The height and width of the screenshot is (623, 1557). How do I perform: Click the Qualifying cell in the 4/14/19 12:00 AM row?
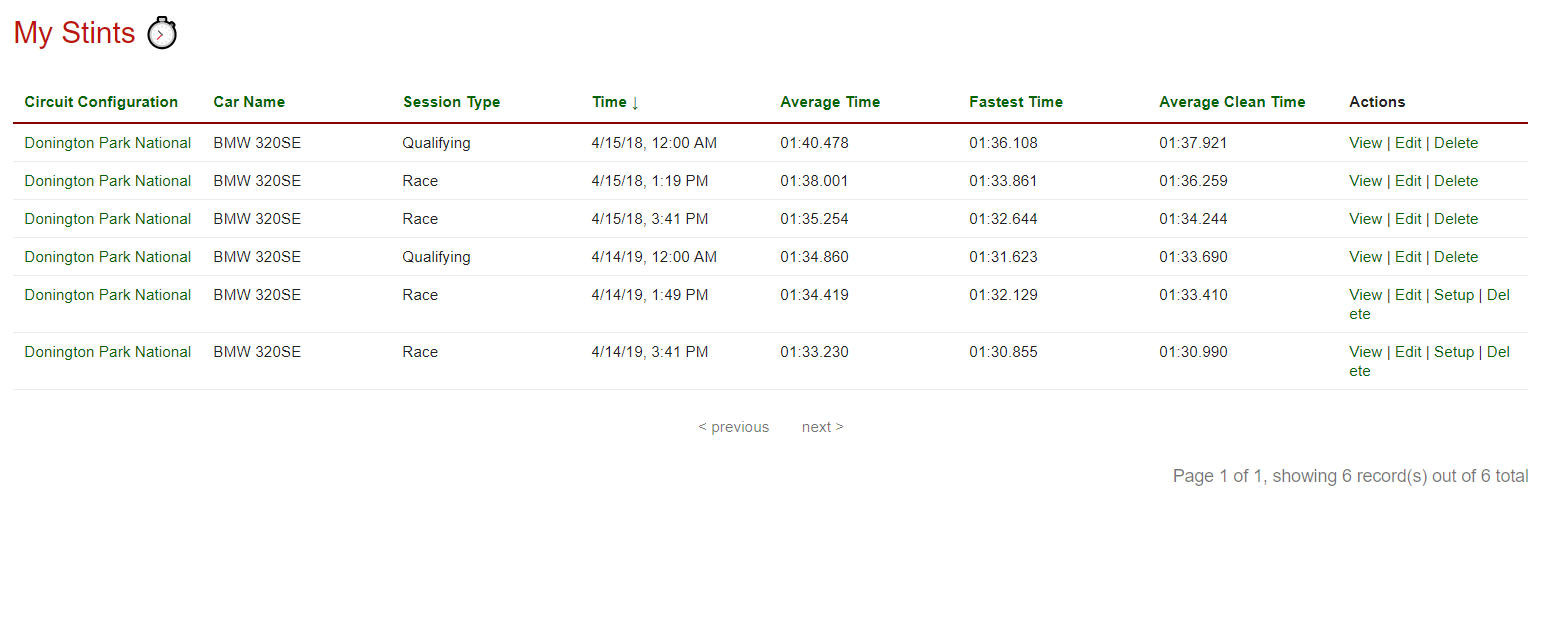[436, 257]
